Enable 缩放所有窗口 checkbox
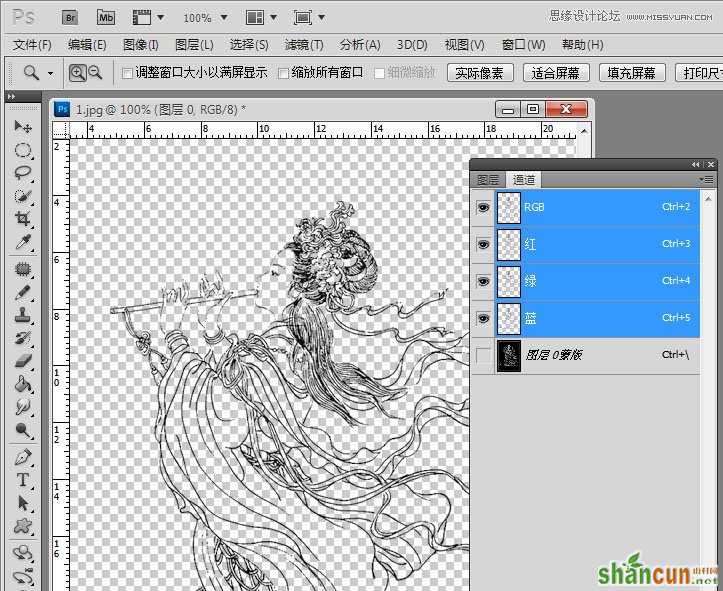 click(284, 73)
